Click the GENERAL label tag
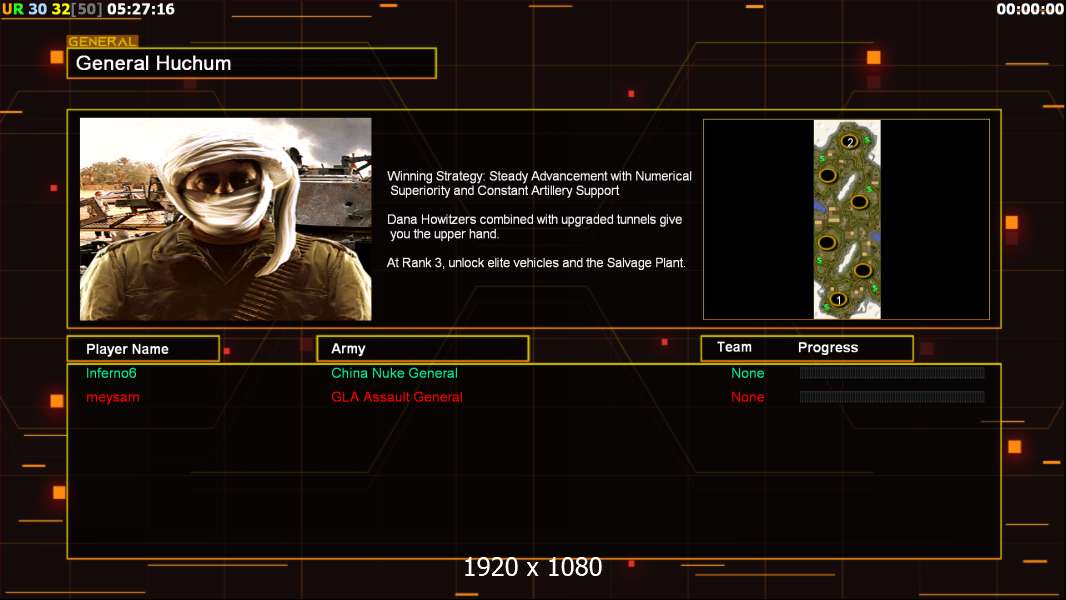The width and height of the screenshot is (1066, 600). [x=103, y=41]
